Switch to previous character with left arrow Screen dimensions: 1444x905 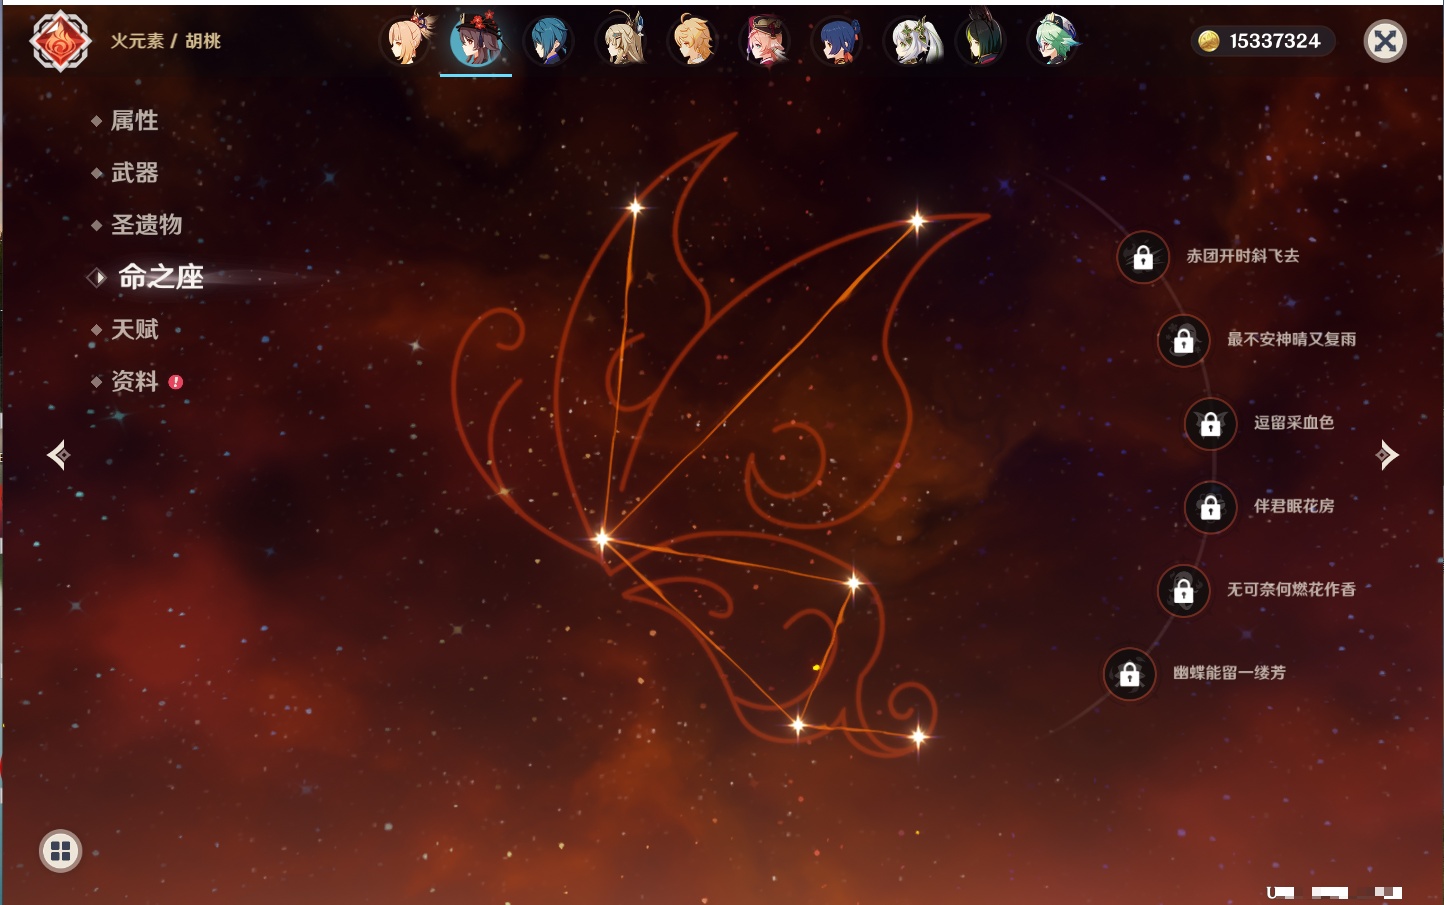pyautogui.click(x=58, y=455)
